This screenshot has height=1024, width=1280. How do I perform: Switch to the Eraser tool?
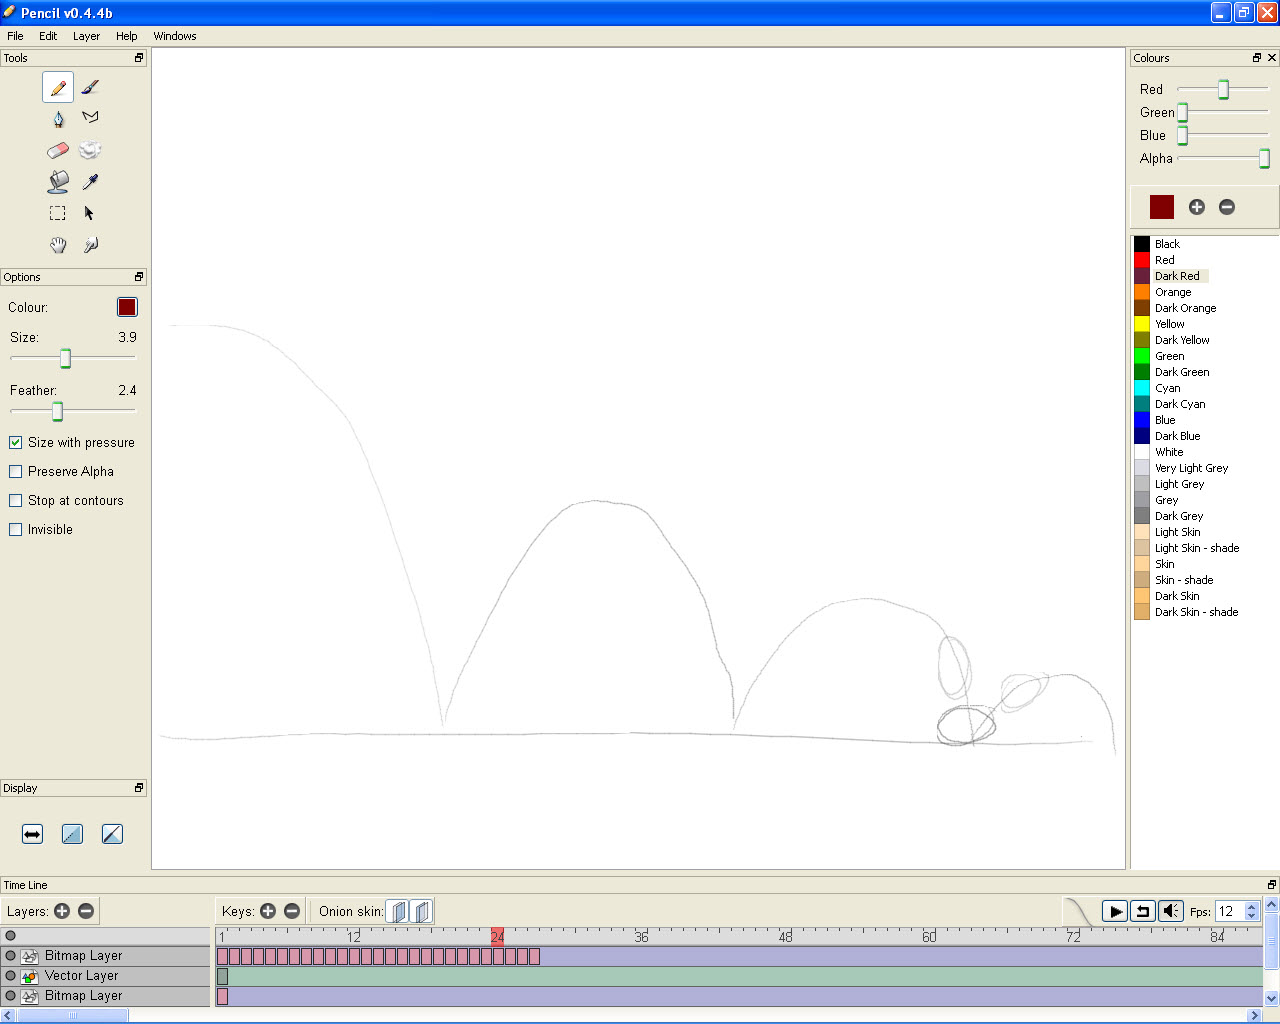(x=57, y=149)
